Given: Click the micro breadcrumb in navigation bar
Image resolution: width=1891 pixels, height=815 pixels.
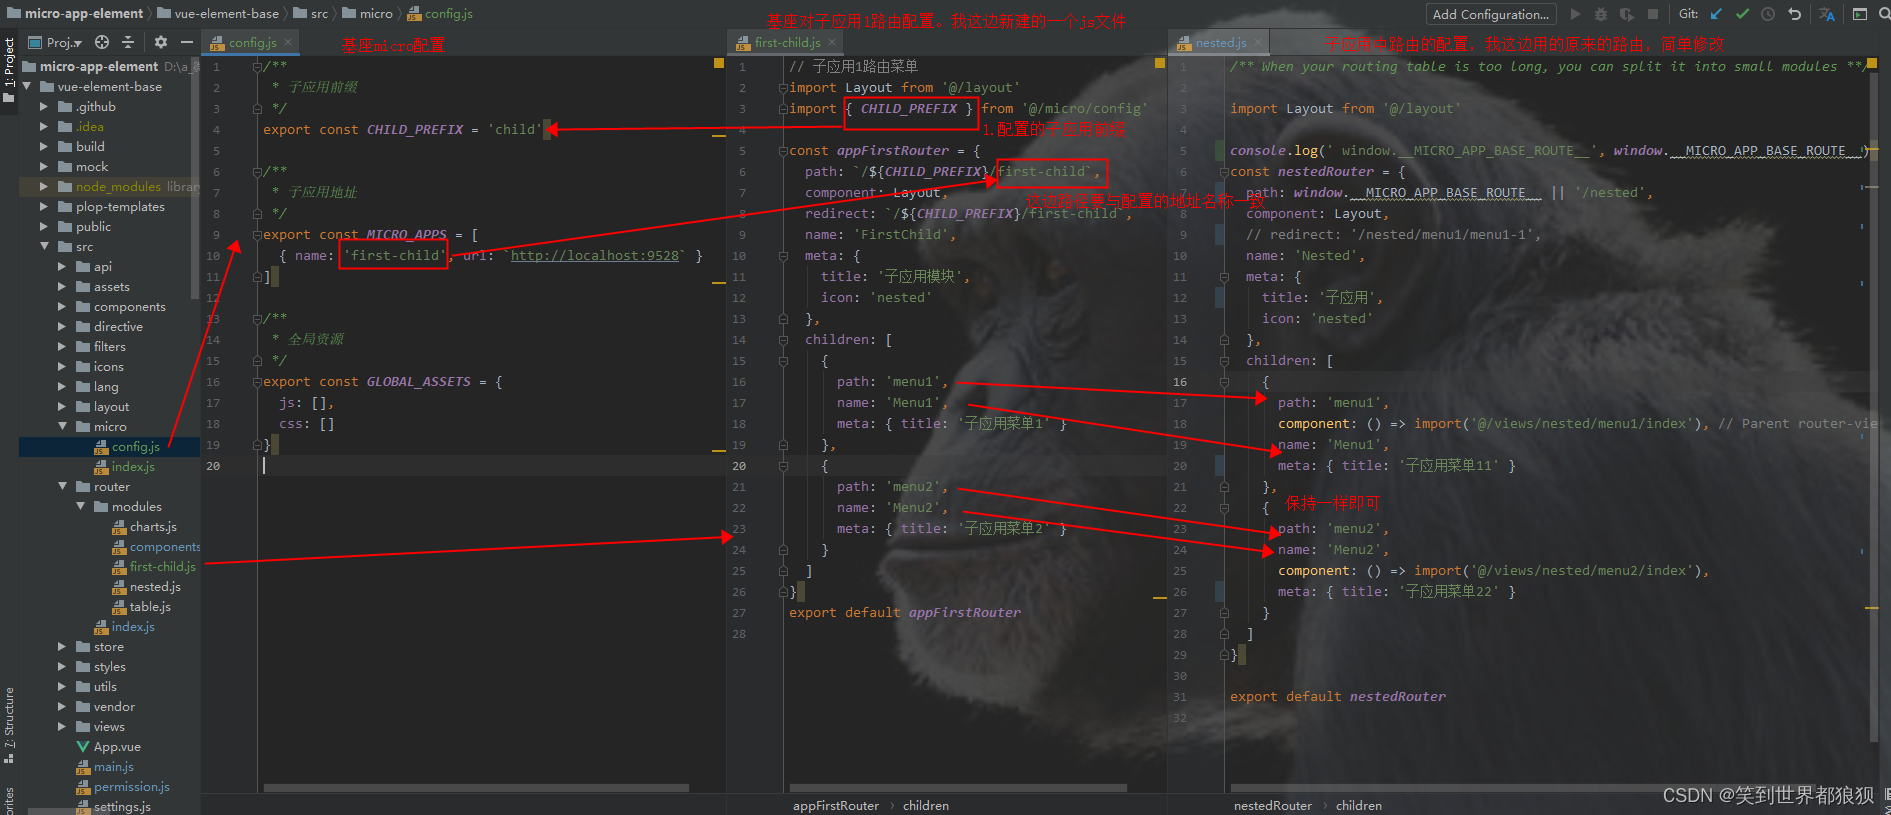Looking at the screenshot, I should click(367, 14).
